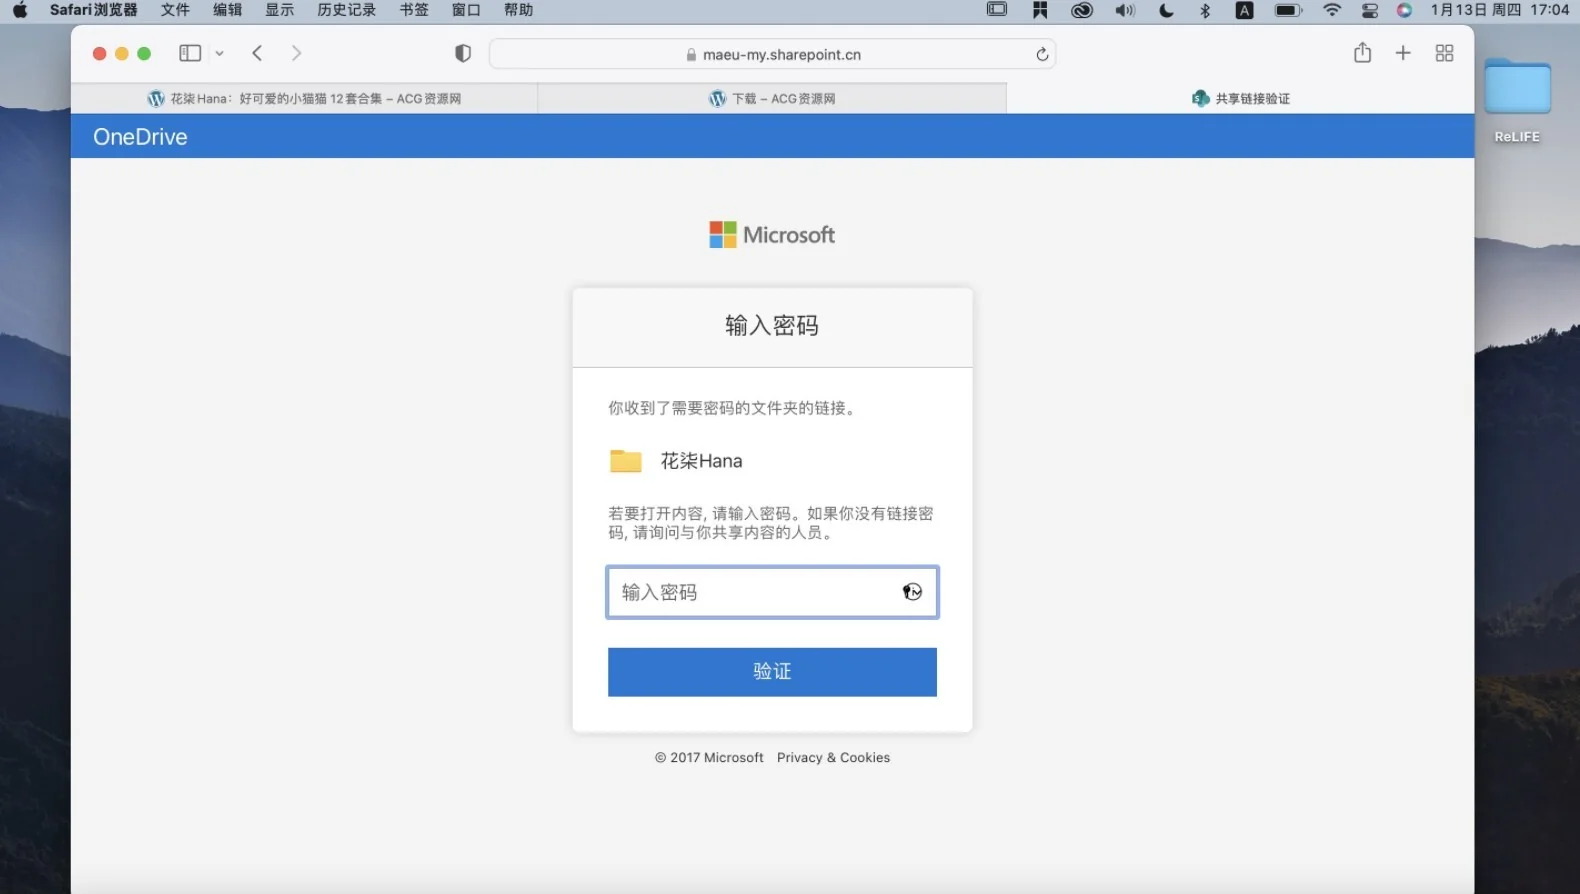
Task: Expand the sidebar options dropdown arrow
Action: [x=219, y=54]
